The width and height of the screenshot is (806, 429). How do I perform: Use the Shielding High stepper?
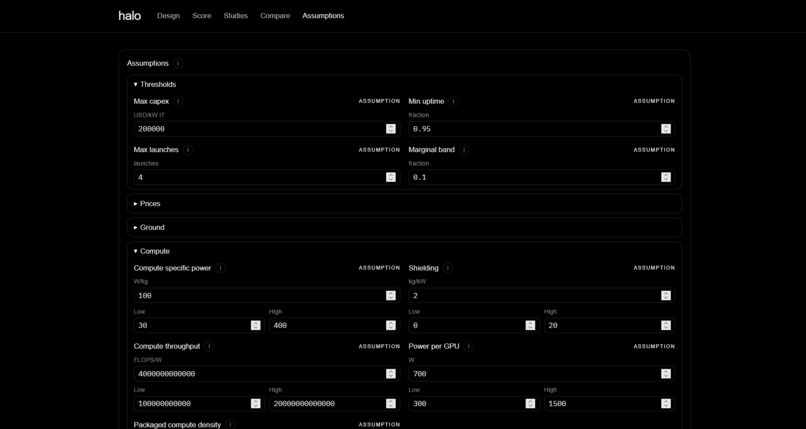click(666, 325)
